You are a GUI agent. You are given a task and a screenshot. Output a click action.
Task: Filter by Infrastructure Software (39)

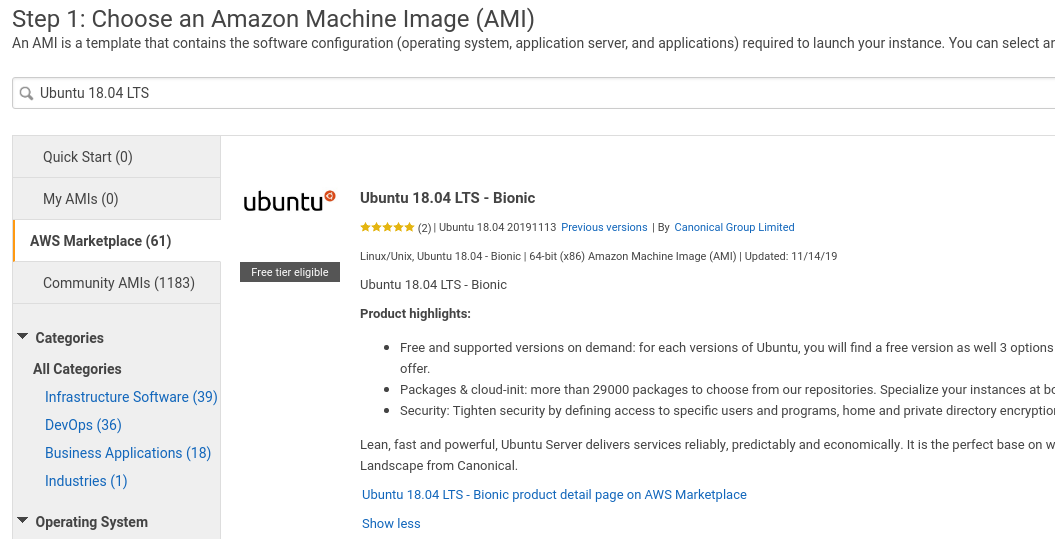(x=131, y=397)
